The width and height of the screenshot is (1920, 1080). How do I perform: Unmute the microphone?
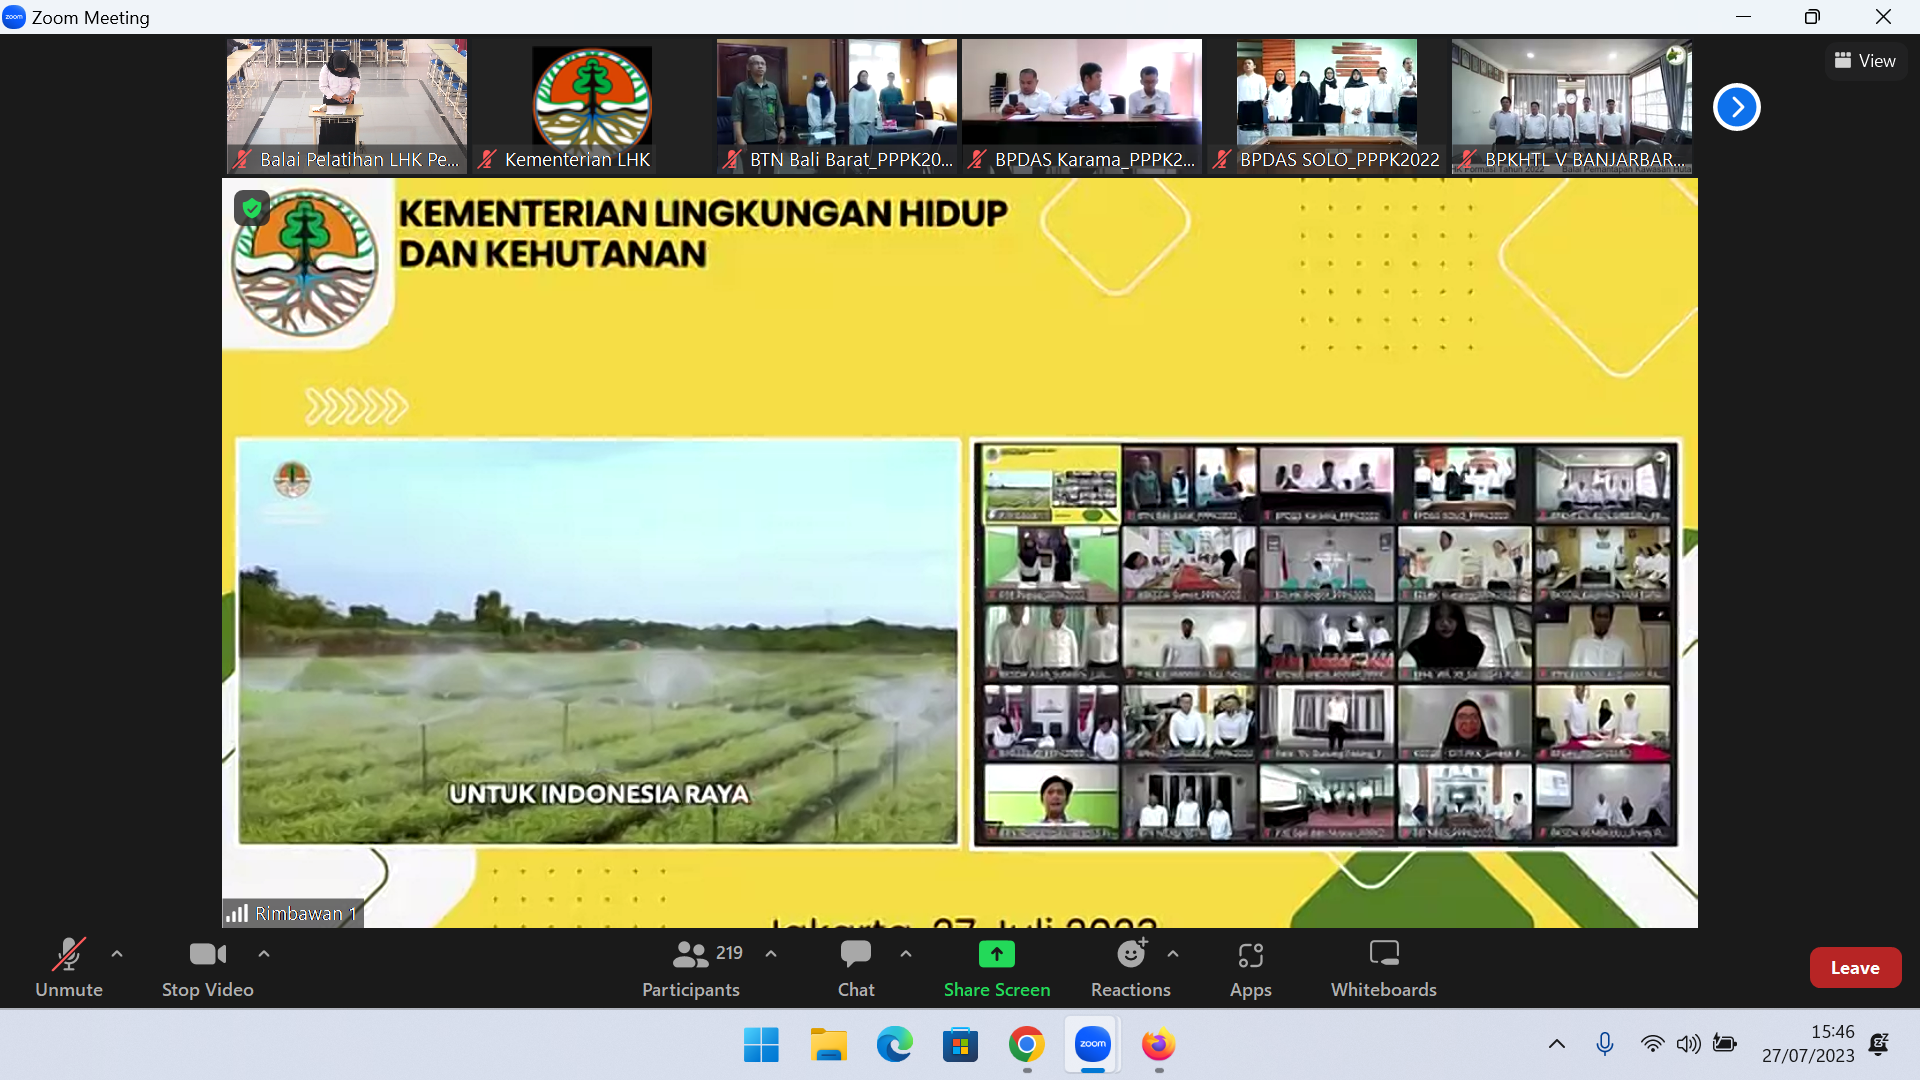point(68,967)
